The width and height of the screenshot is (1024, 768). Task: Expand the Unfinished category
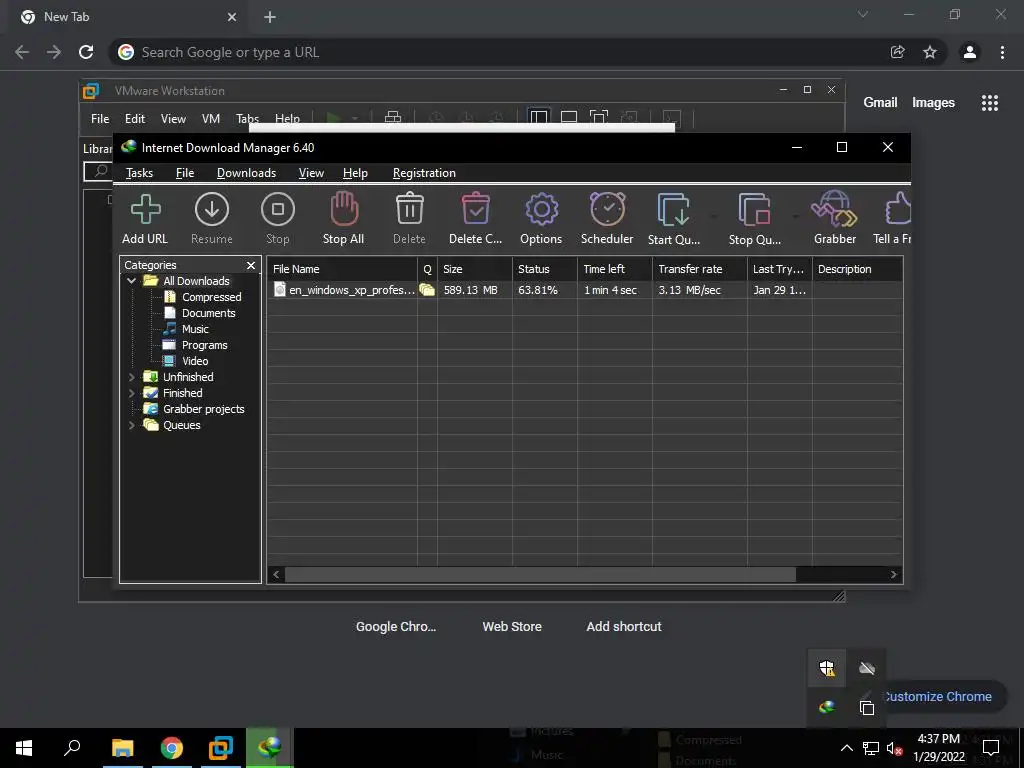click(131, 377)
